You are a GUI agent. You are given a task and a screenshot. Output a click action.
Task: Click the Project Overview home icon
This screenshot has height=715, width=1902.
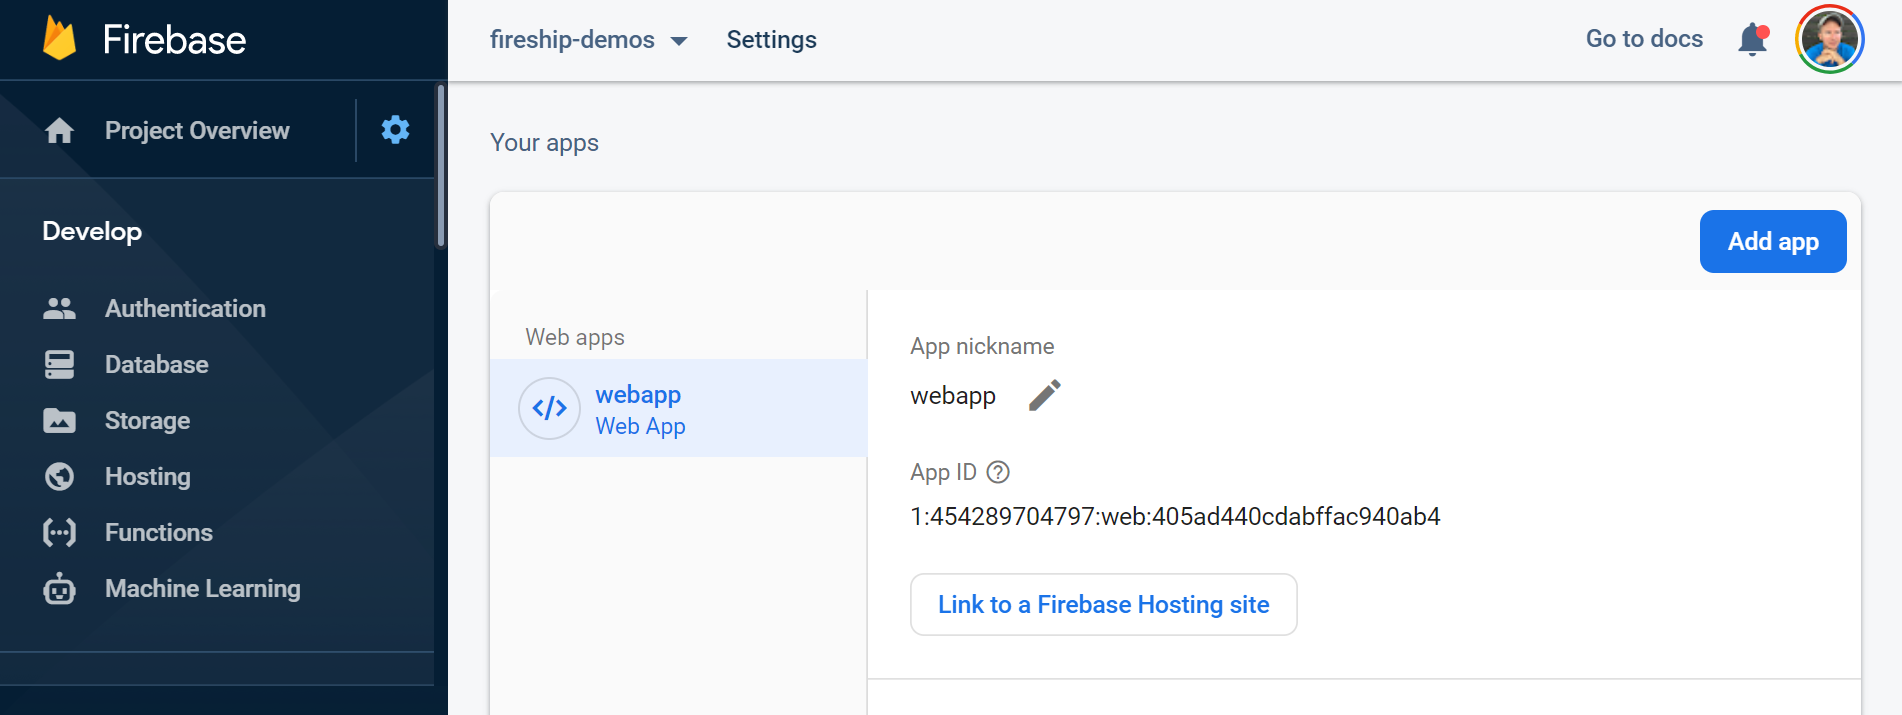pyautogui.click(x=59, y=131)
